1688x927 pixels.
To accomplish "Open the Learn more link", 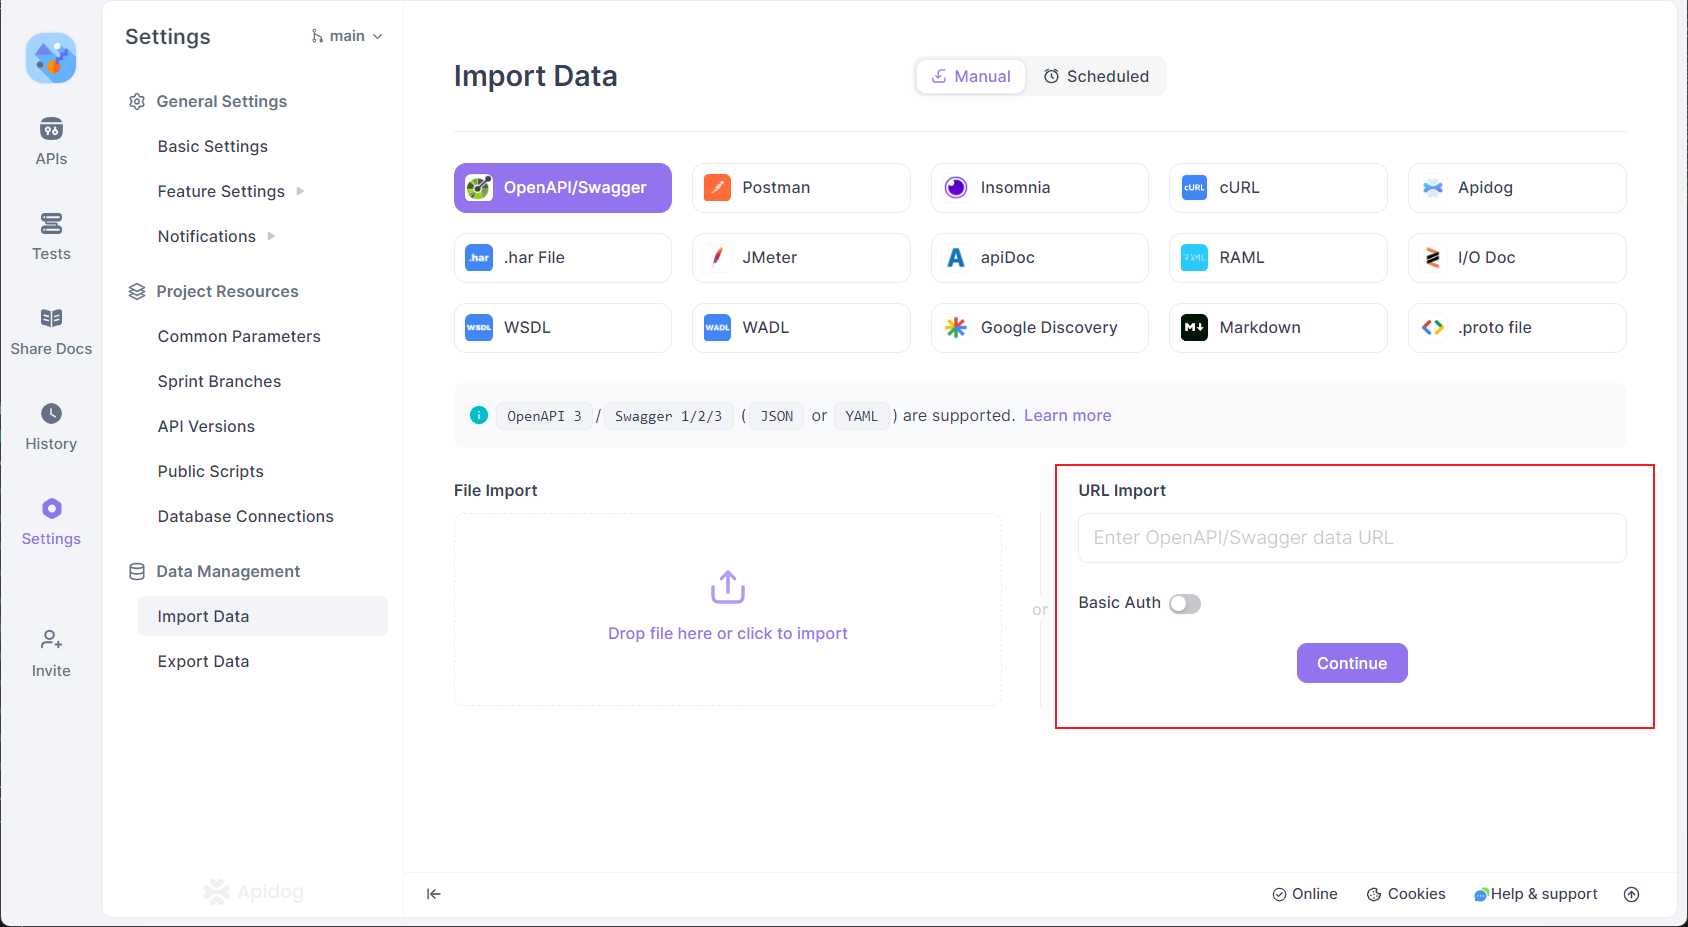I will pos(1067,415).
